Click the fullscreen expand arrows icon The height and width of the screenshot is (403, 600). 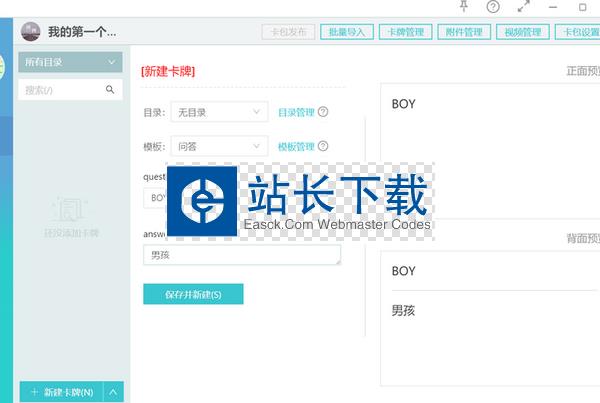click(x=523, y=6)
